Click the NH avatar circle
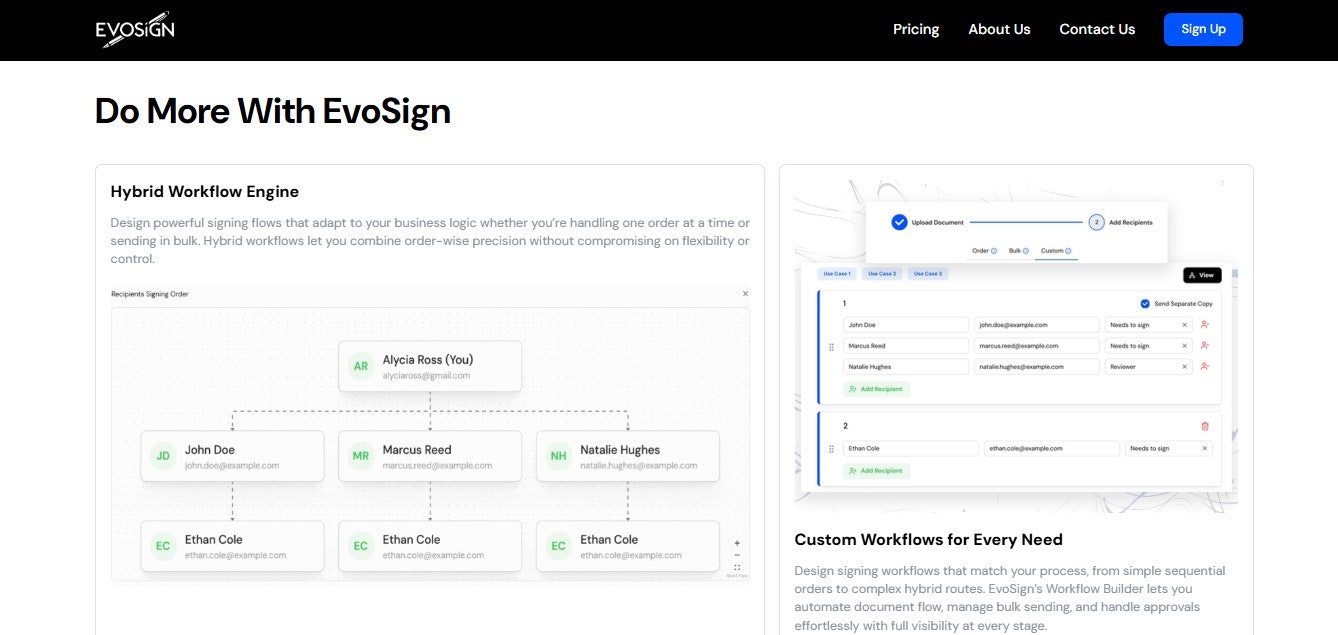This screenshot has width=1338, height=635. point(559,456)
